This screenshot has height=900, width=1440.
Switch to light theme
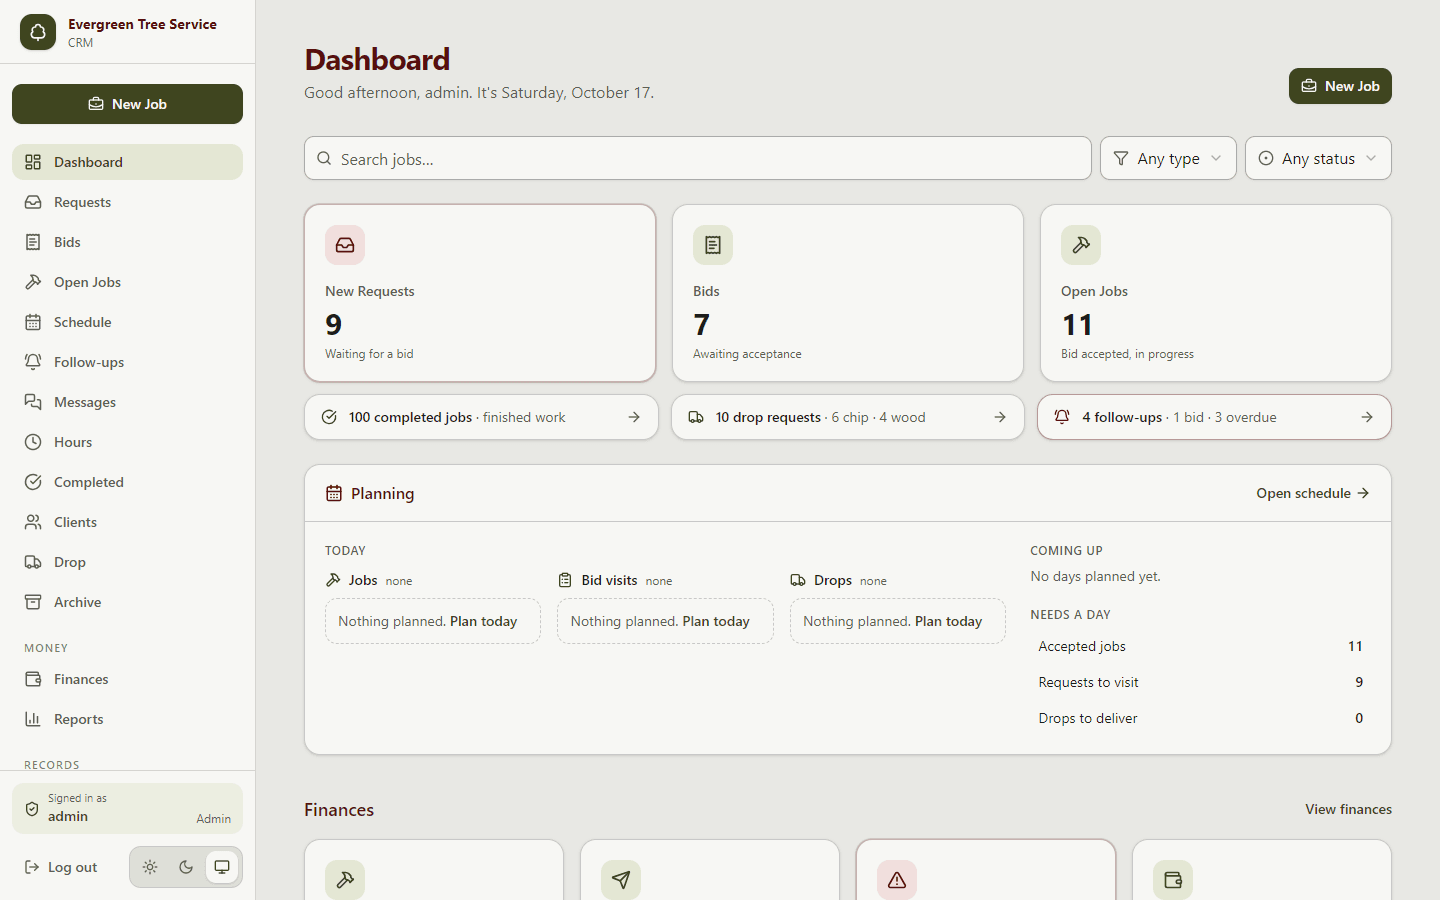(x=150, y=867)
